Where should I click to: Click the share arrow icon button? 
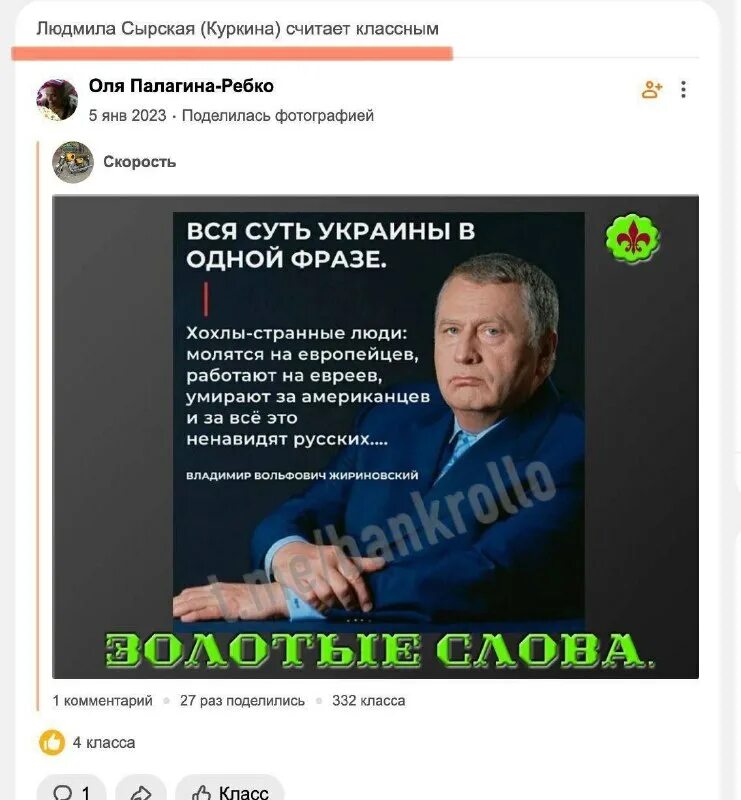point(141,790)
